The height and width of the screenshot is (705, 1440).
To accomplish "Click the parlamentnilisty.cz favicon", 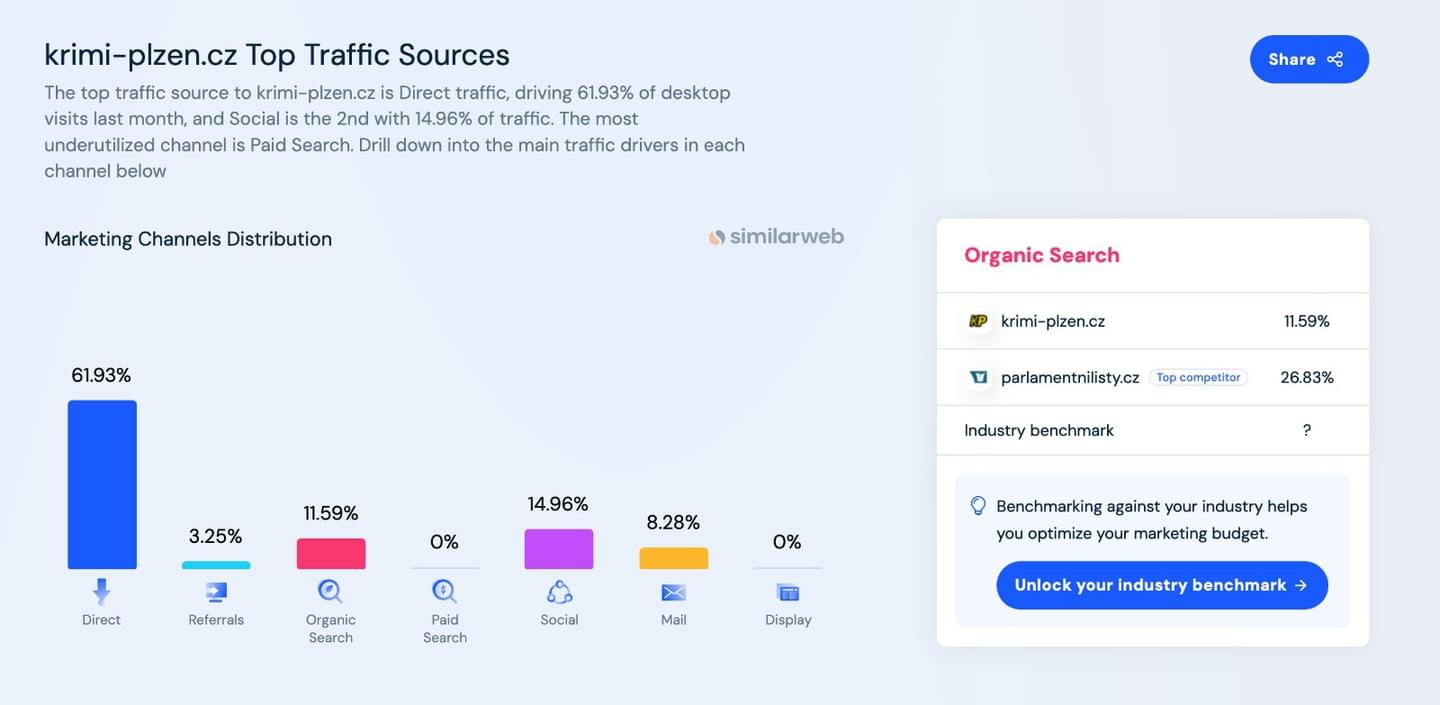I will click(x=978, y=377).
